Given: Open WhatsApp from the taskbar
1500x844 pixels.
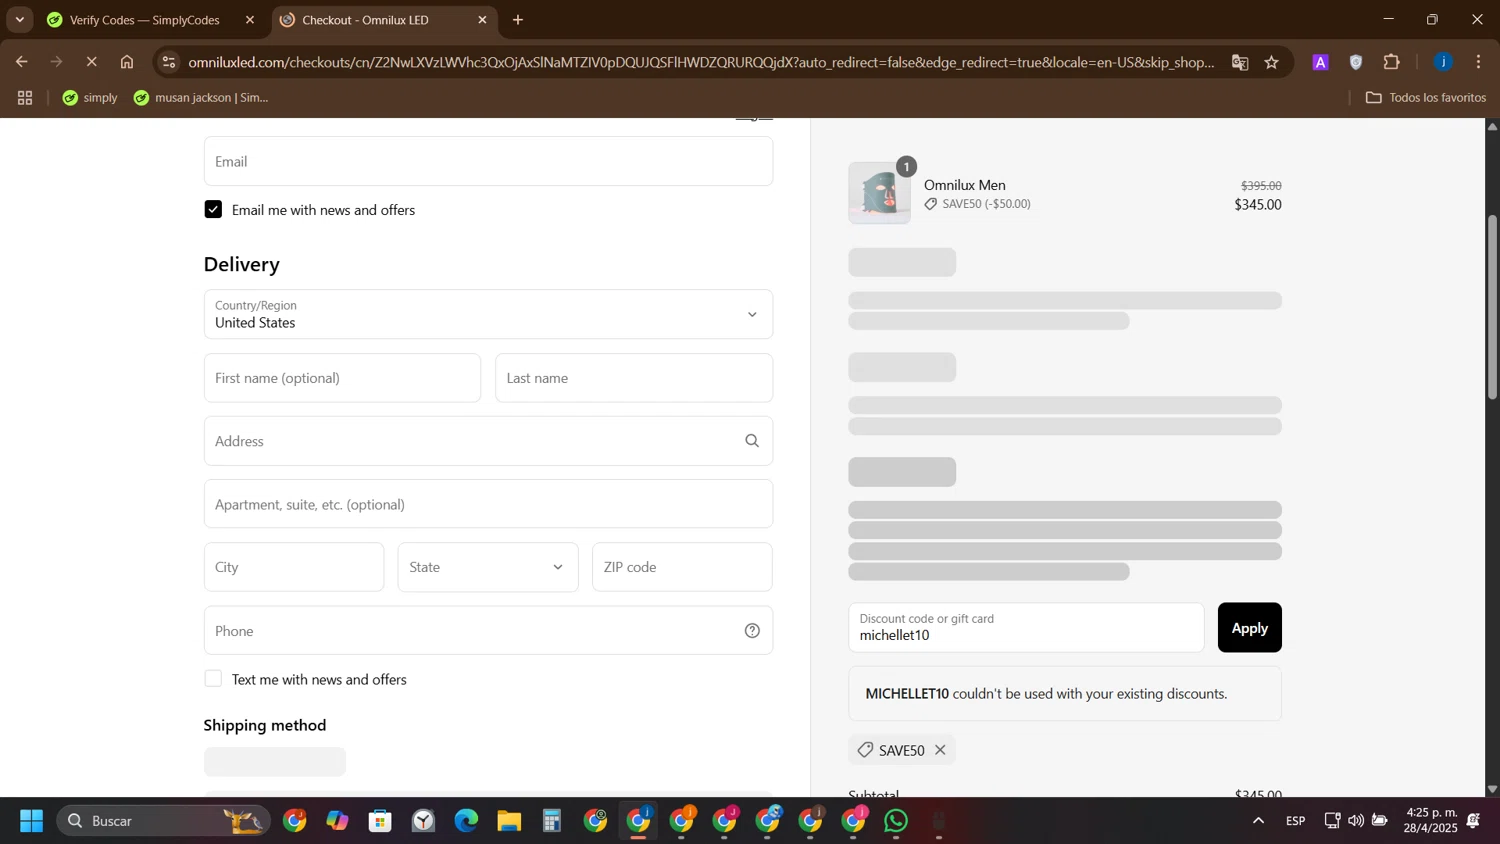Looking at the screenshot, I should (896, 821).
